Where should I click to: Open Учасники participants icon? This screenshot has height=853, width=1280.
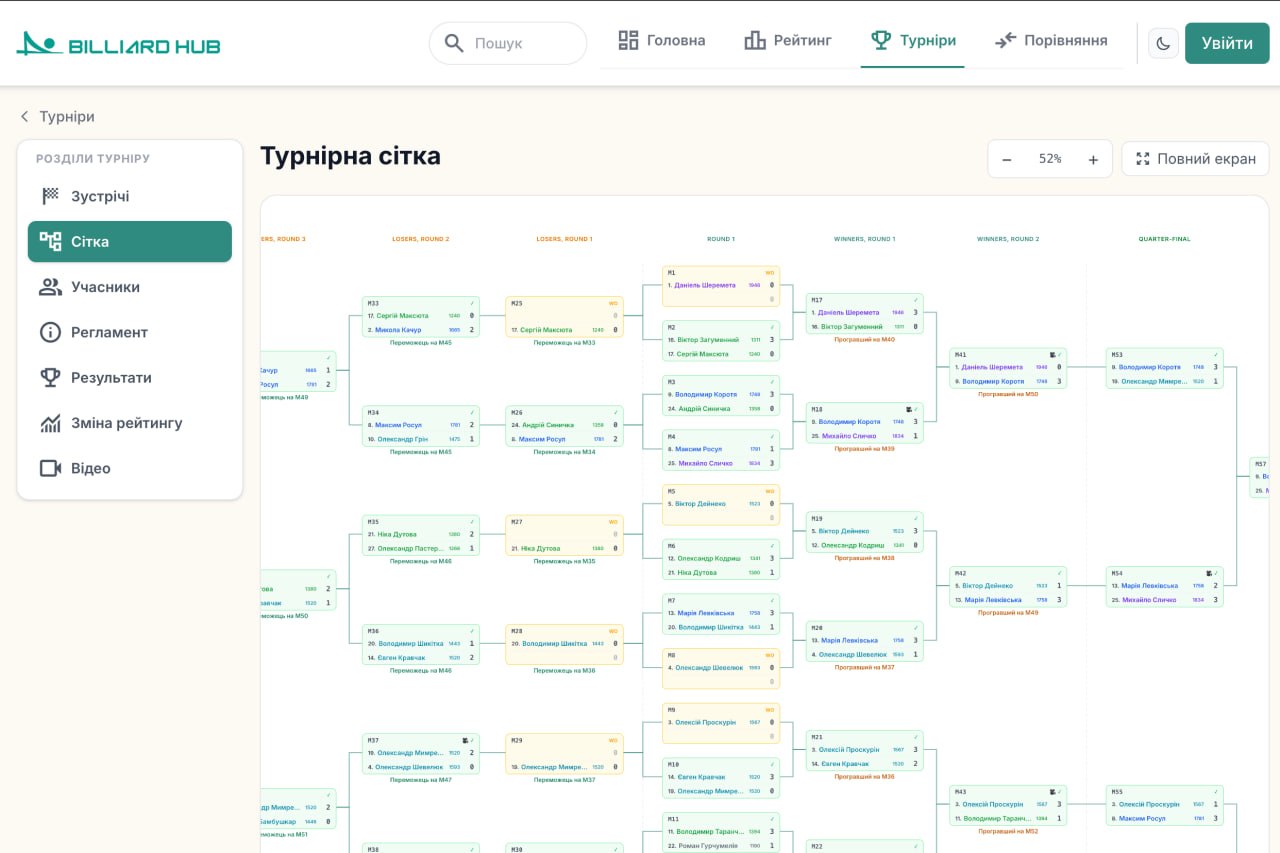[50, 287]
